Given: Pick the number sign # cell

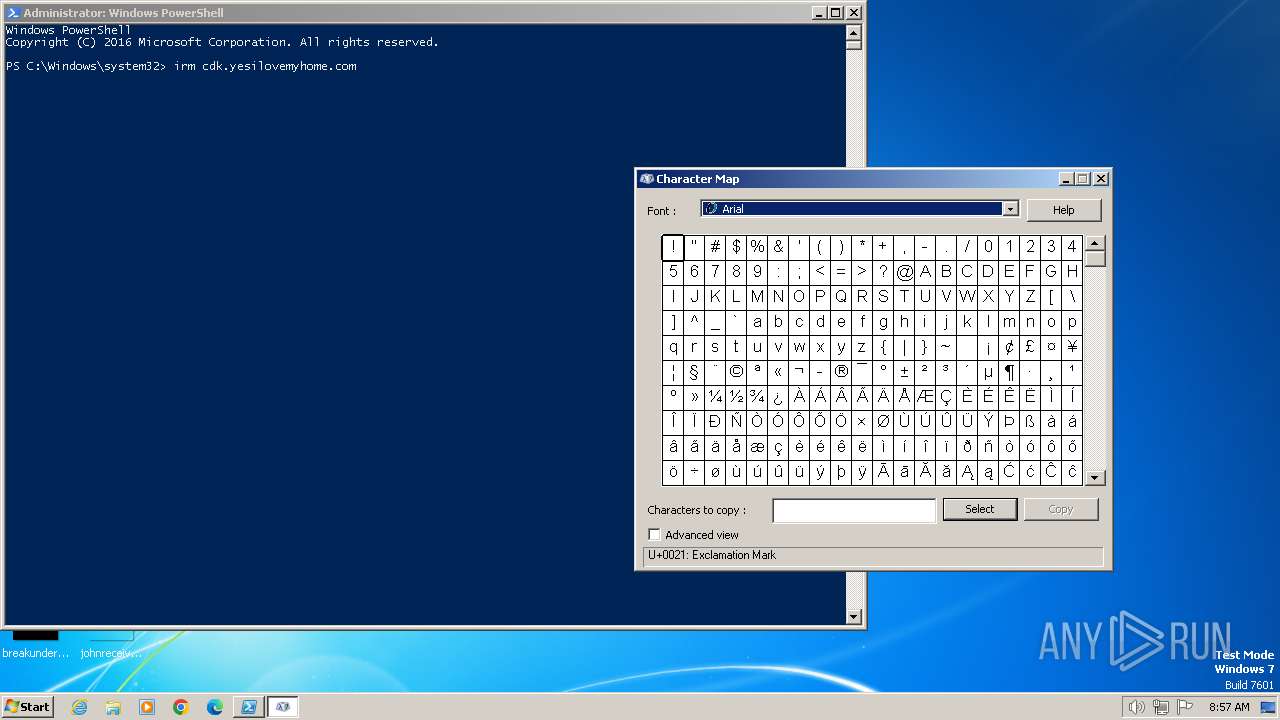Looking at the screenshot, I should pyautogui.click(x=715, y=247).
